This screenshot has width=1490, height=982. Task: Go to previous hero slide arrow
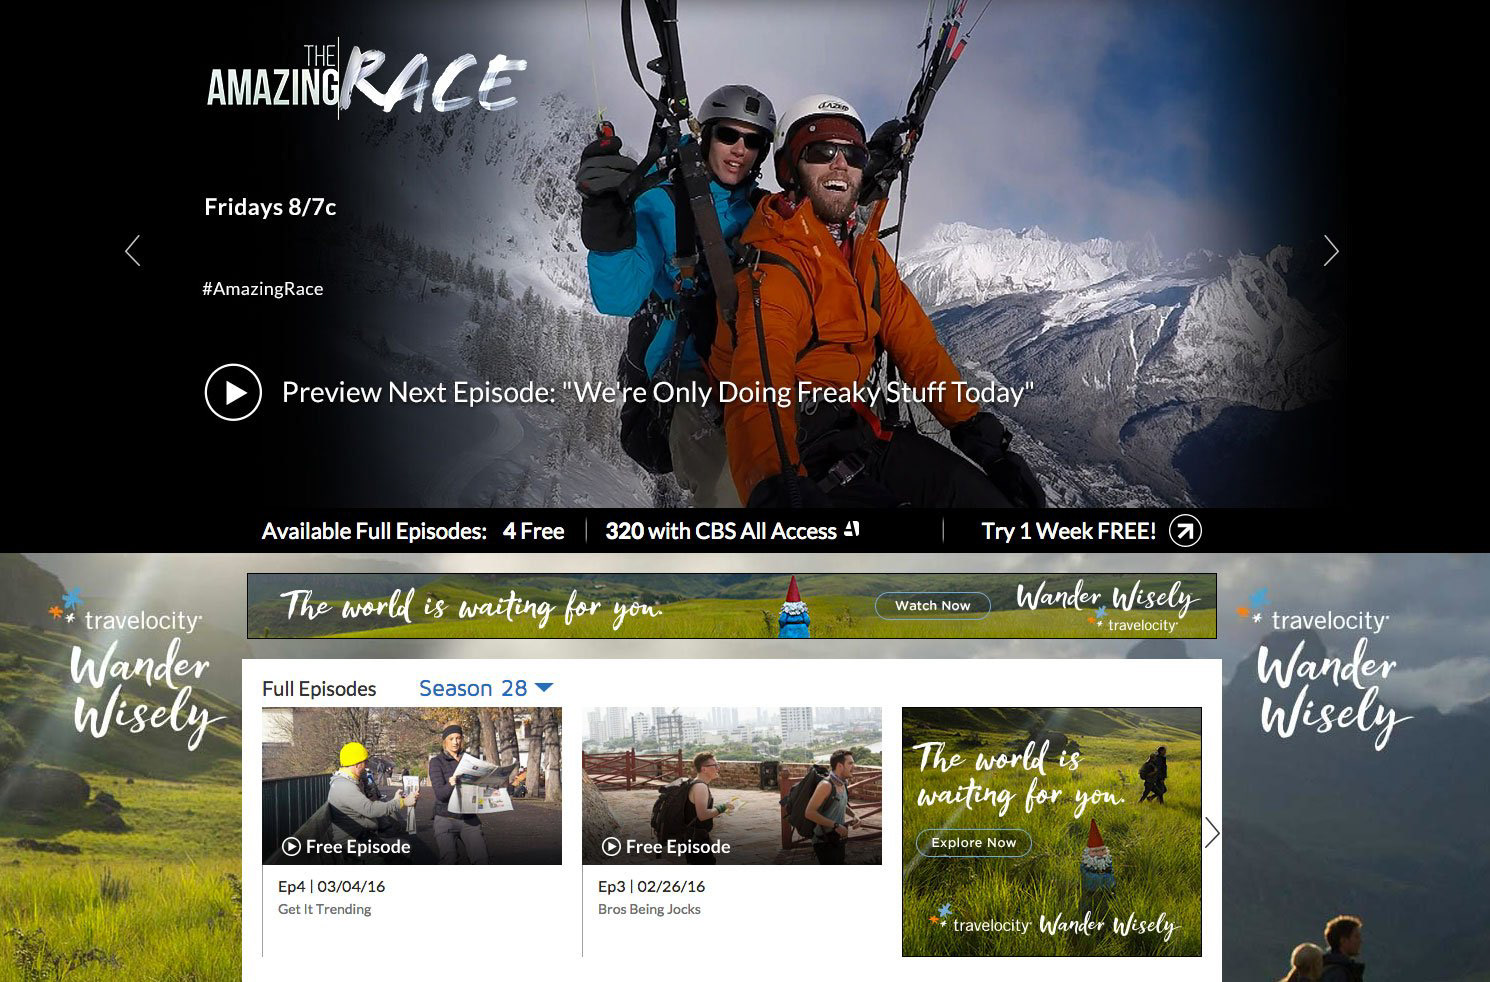pyautogui.click(x=132, y=250)
